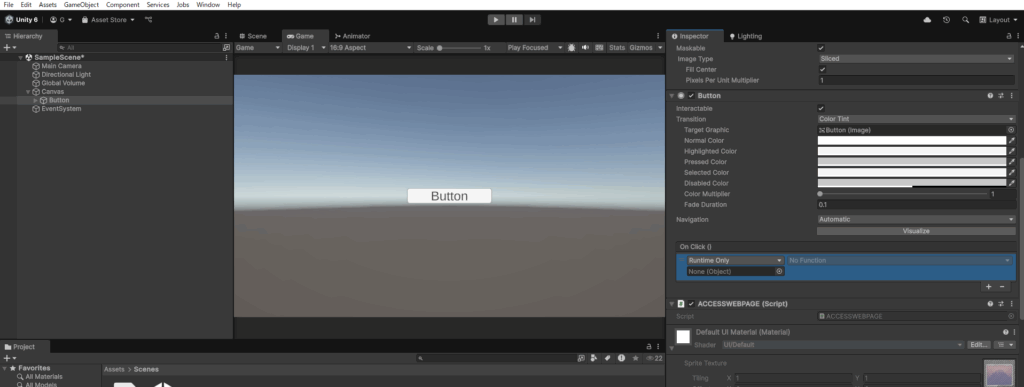Open help for the Button component

991,96
